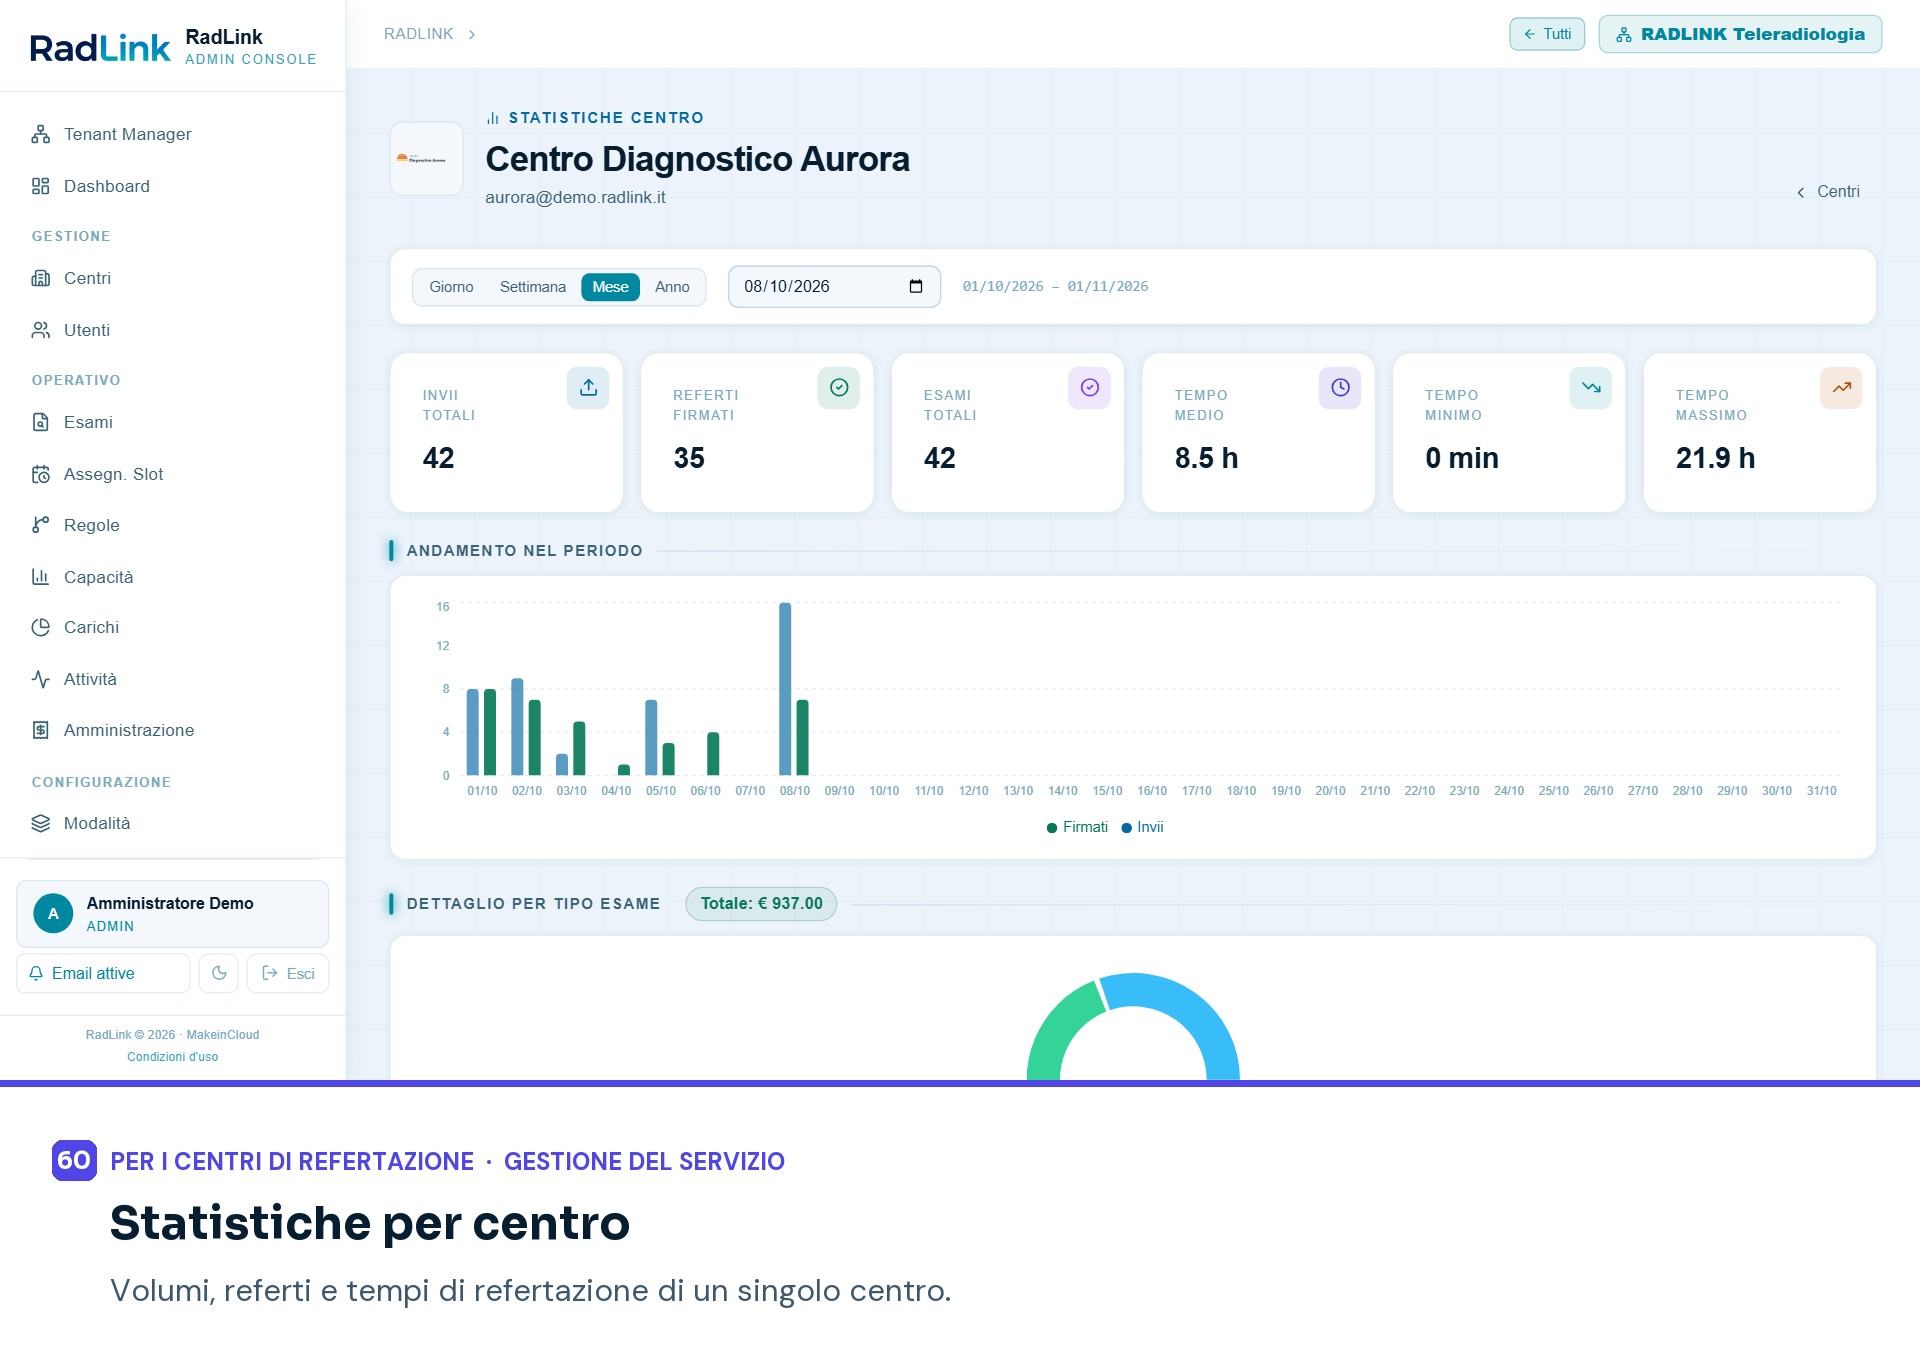Open Capacità chart icon

point(40,577)
